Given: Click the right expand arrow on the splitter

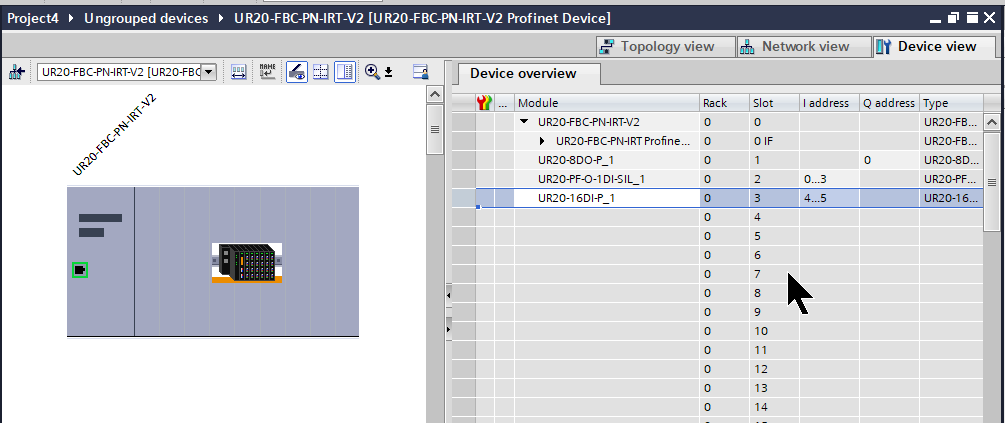Looking at the screenshot, I should pos(449,330).
